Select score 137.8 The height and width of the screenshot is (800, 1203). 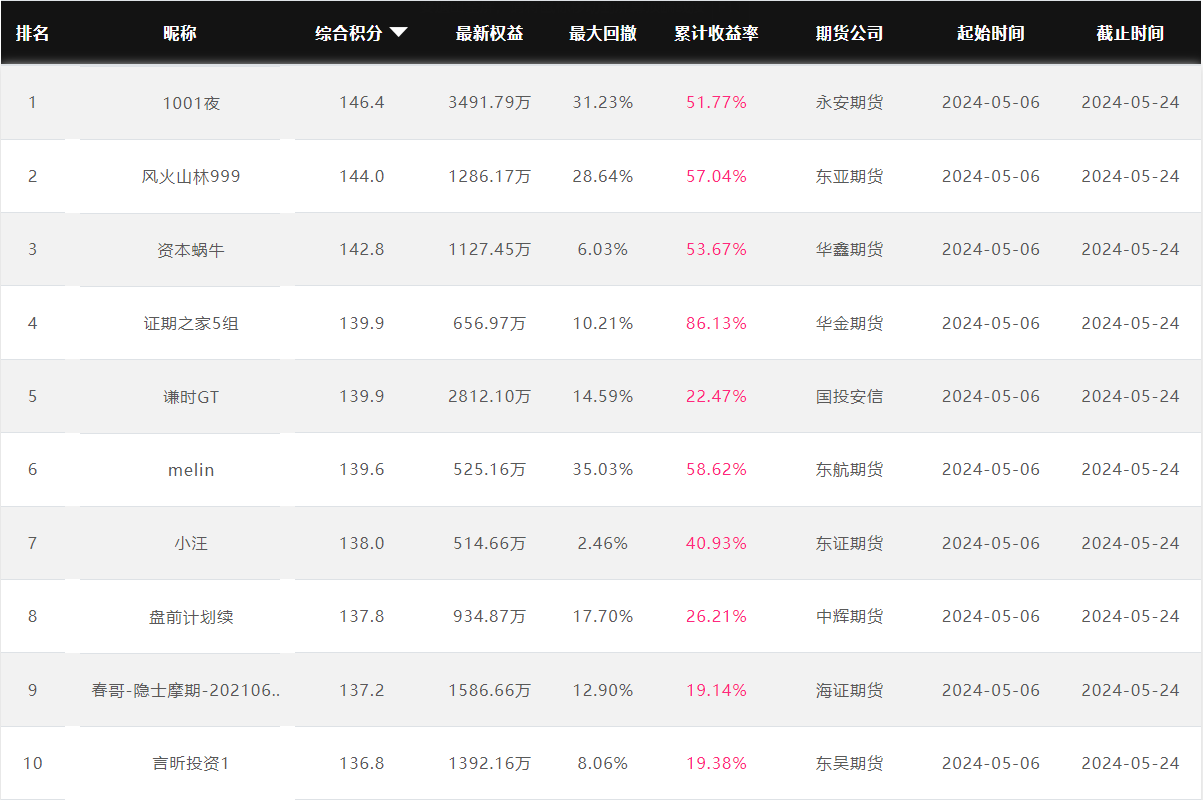click(362, 616)
